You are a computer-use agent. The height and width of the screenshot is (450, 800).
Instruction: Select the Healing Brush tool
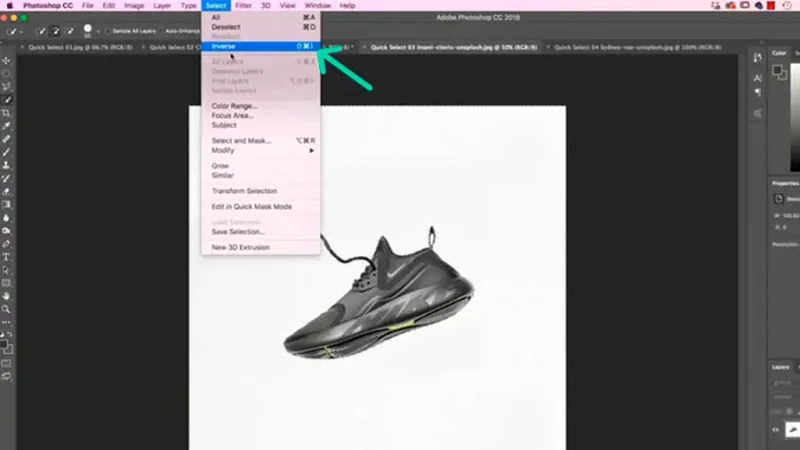click(6, 139)
